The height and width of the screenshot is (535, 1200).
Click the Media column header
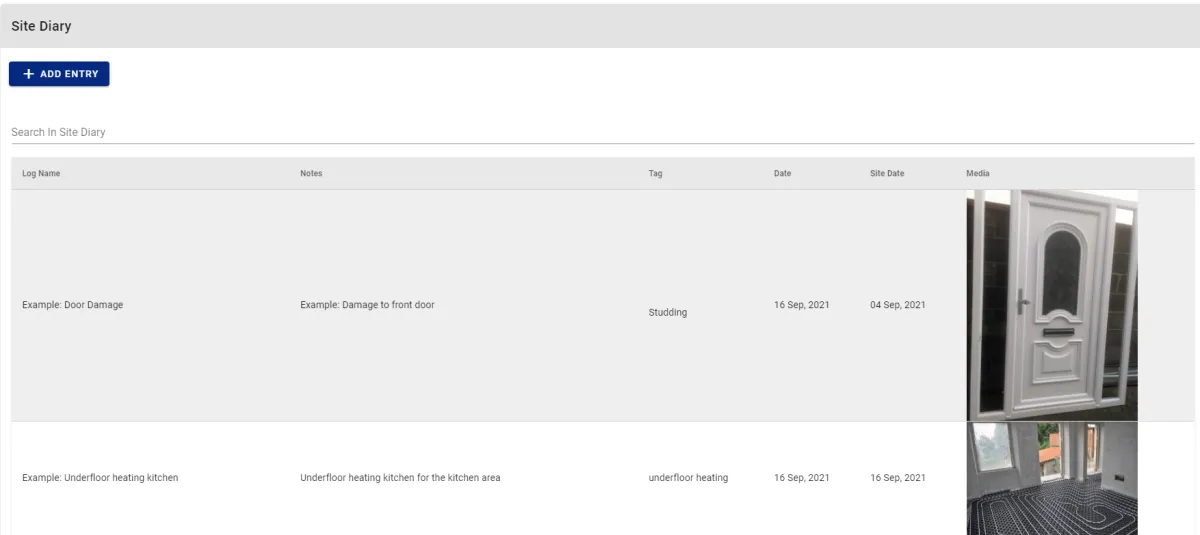coord(977,173)
